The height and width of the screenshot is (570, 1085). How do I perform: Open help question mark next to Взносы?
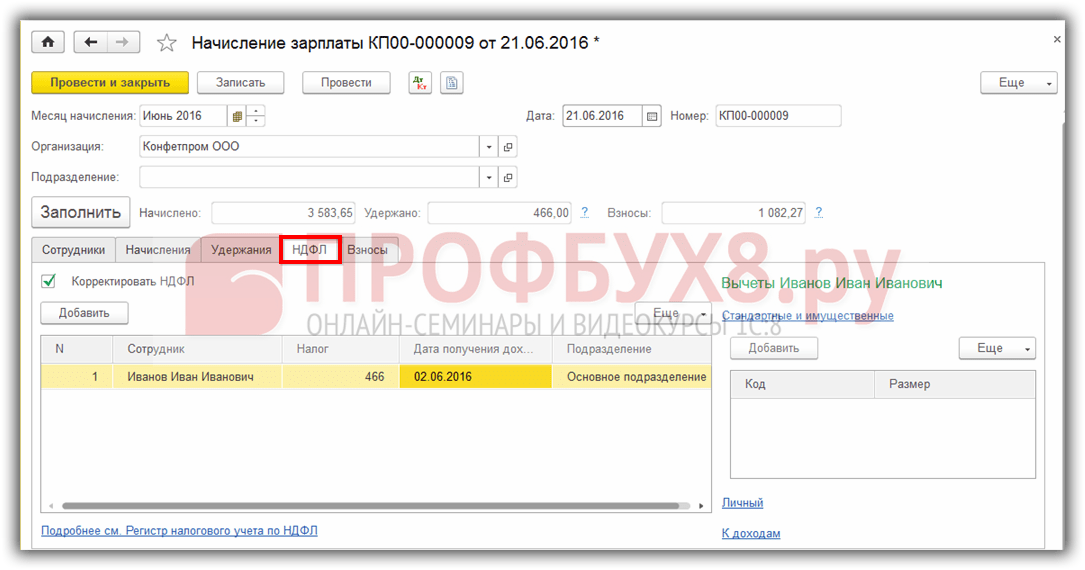[x=819, y=212]
